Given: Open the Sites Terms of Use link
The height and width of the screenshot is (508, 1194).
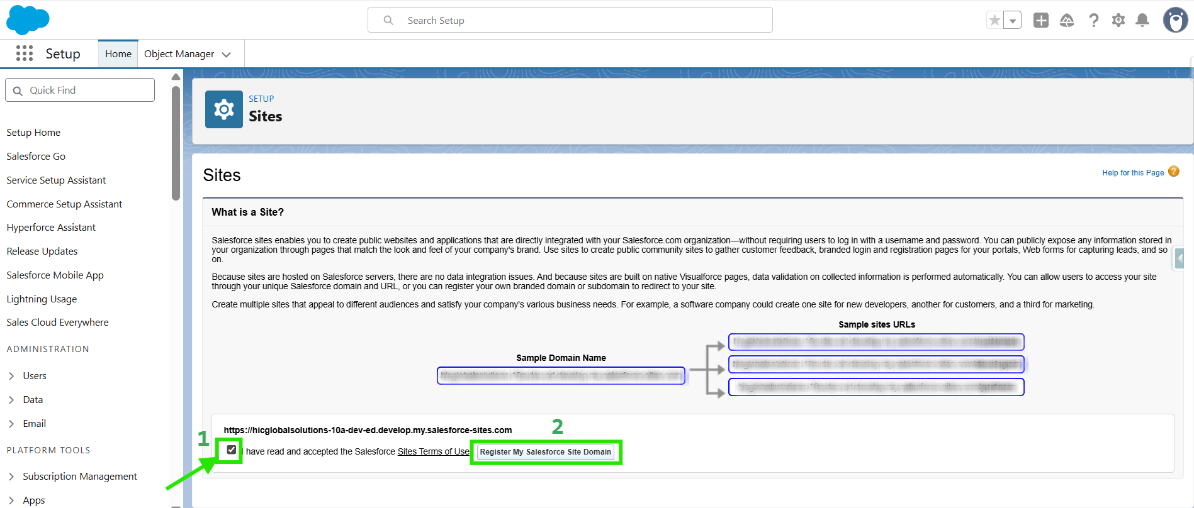Looking at the screenshot, I should click(433, 452).
